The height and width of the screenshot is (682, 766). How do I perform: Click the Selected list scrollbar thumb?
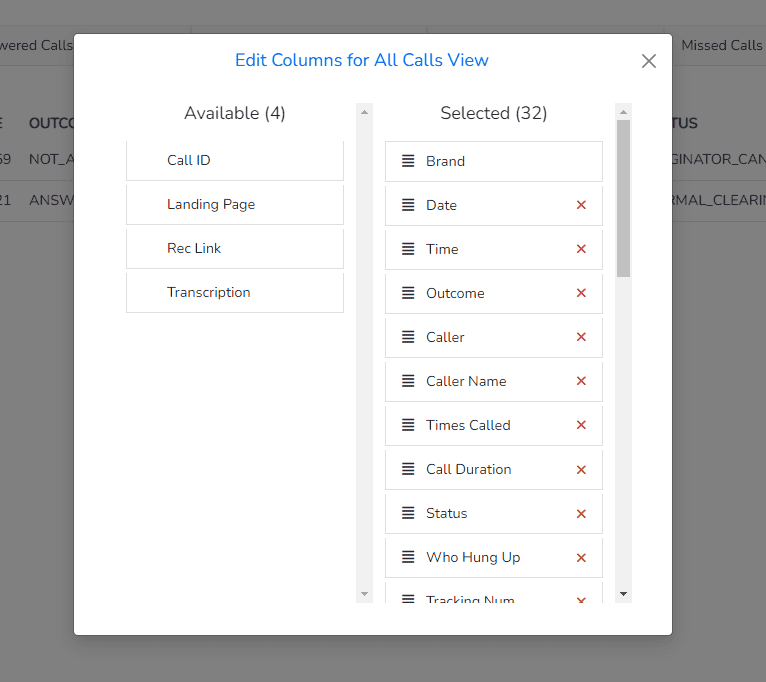pyautogui.click(x=623, y=199)
